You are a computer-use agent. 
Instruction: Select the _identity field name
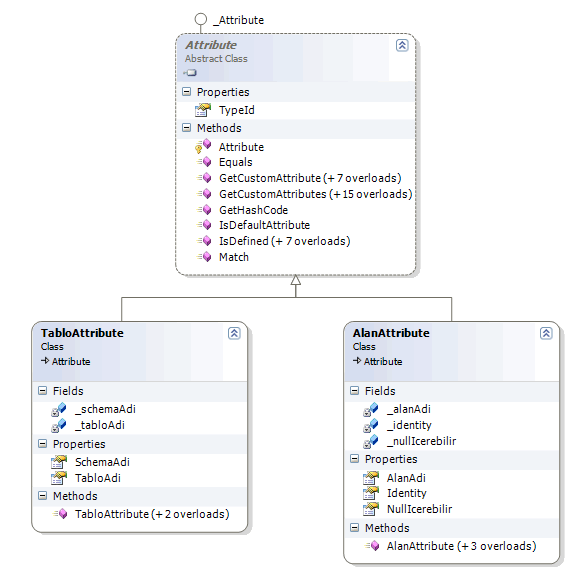coord(409,425)
